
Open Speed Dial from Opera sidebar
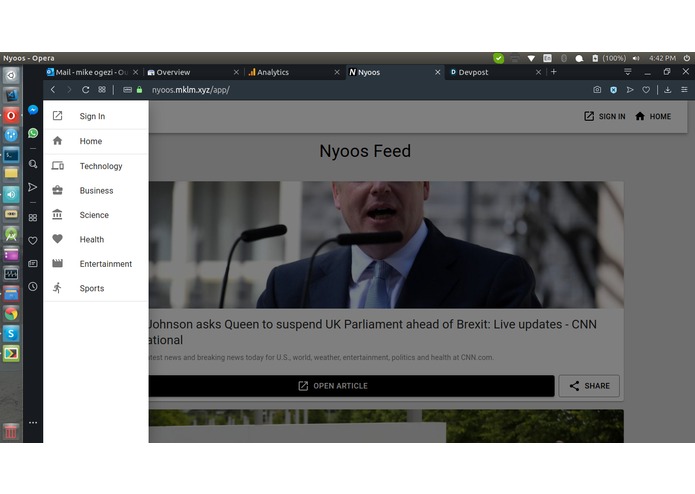[33, 218]
